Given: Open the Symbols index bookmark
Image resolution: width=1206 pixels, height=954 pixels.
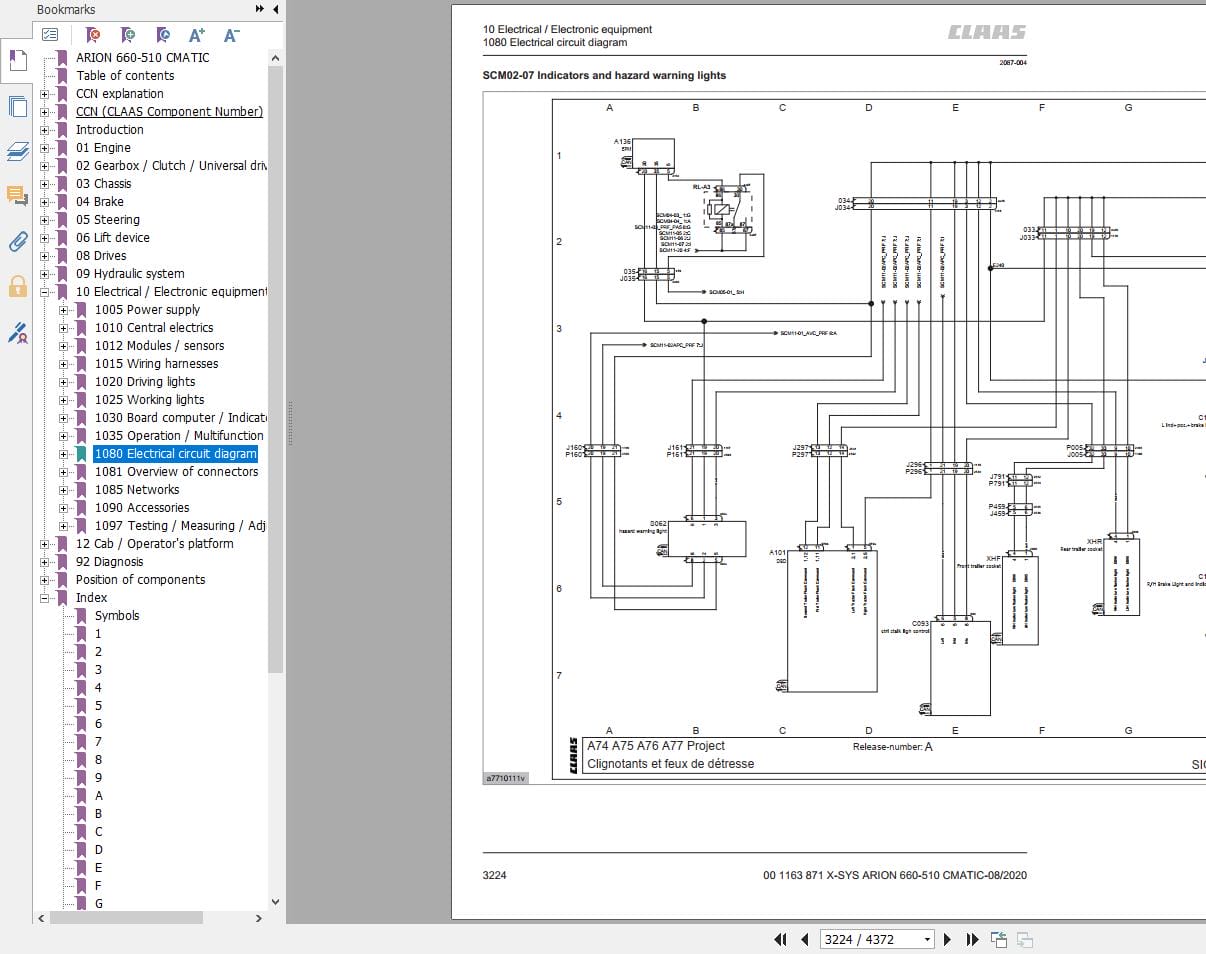Looking at the screenshot, I should pos(117,615).
